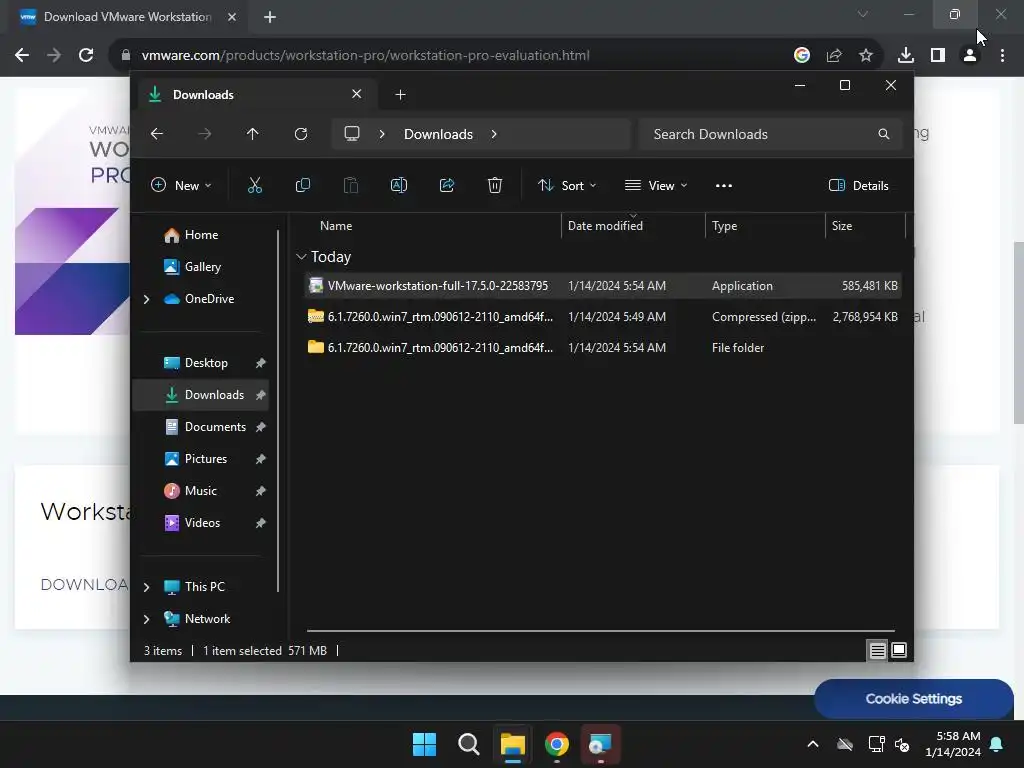Collapse the Today group

point(301,257)
